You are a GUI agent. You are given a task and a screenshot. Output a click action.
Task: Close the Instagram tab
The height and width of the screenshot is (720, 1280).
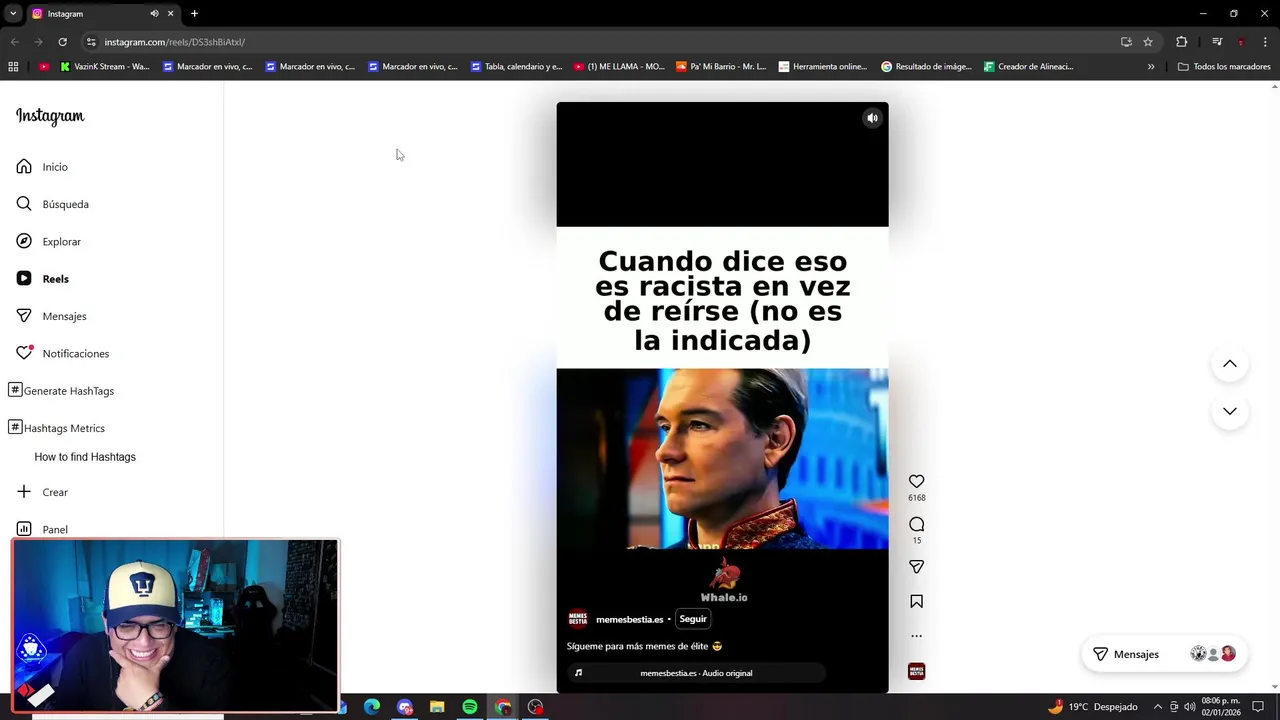click(x=170, y=14)
